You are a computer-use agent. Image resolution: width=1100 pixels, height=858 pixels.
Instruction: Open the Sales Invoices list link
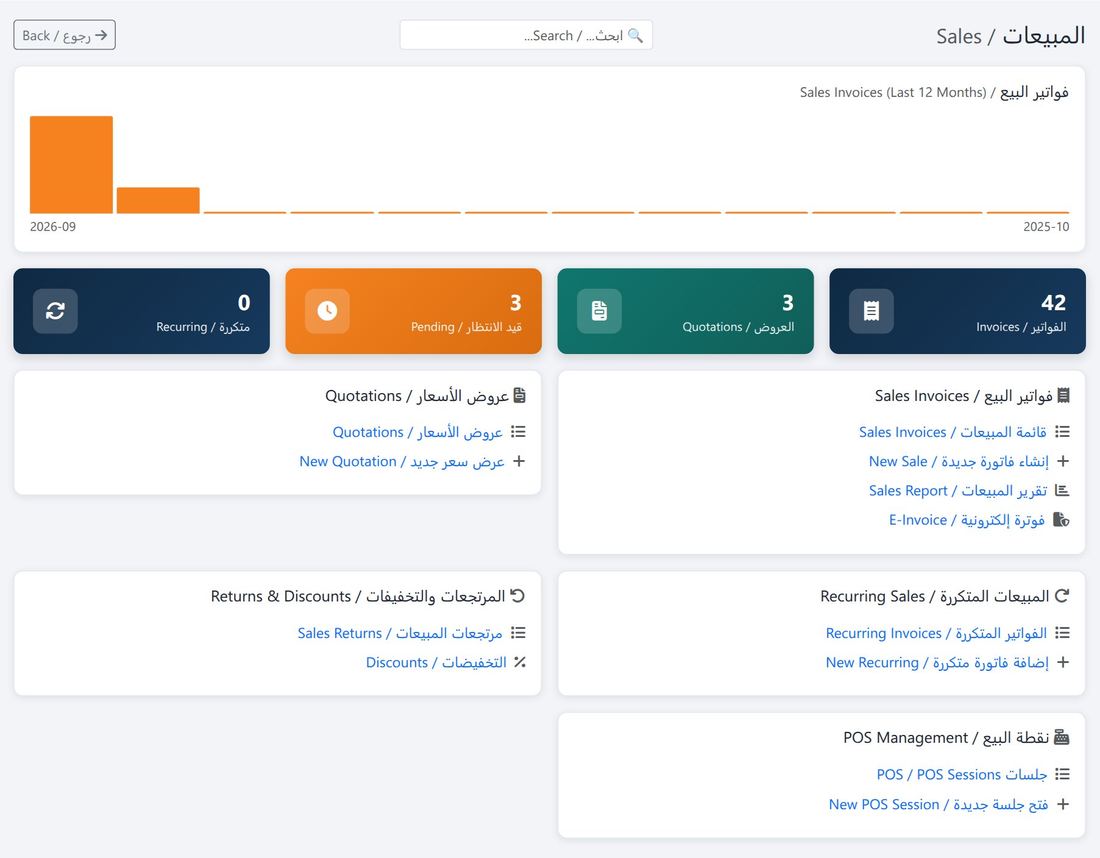[953, 432]
